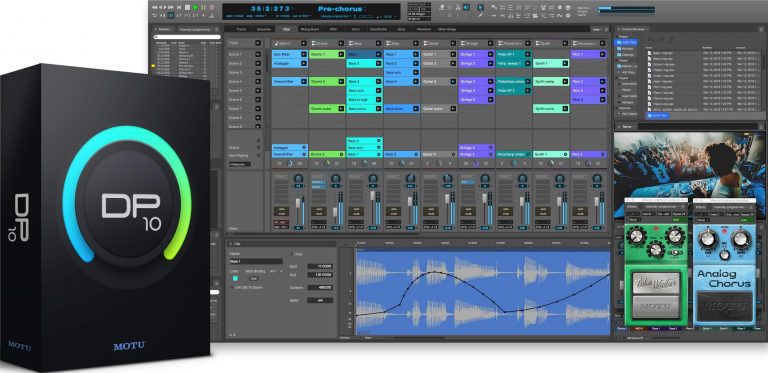Trigger the Perc 3 clip play icon
The height and width of the screenshot is (373, 768).
click(602, 91)
